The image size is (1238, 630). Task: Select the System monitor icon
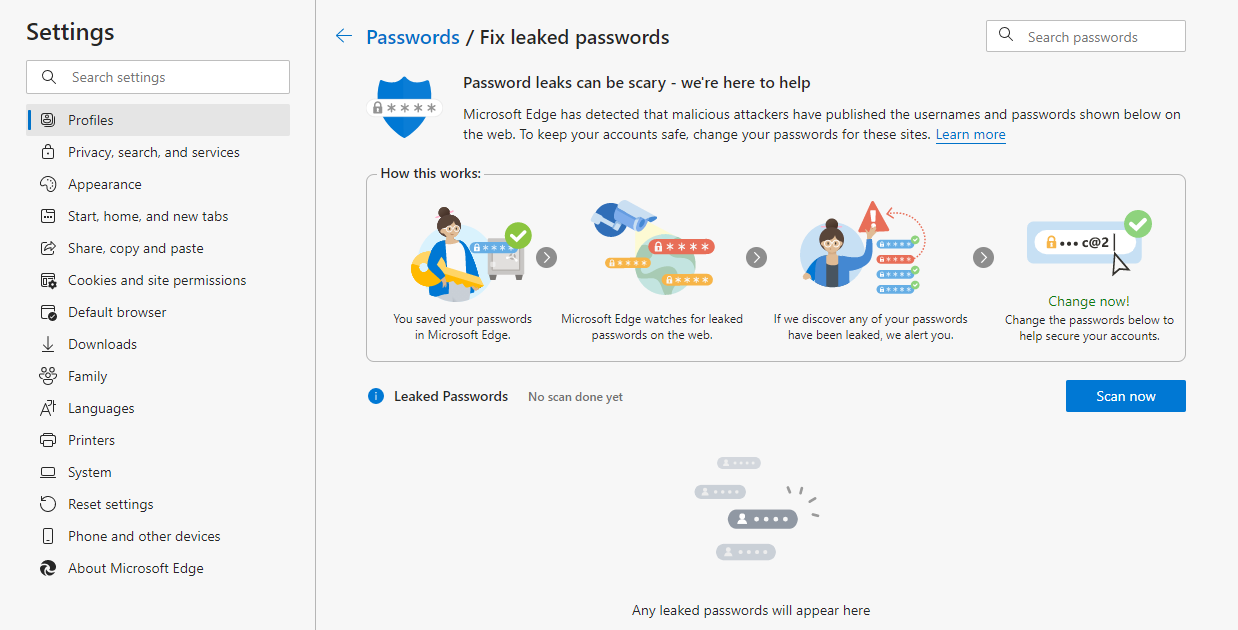(x=48, y=471)
